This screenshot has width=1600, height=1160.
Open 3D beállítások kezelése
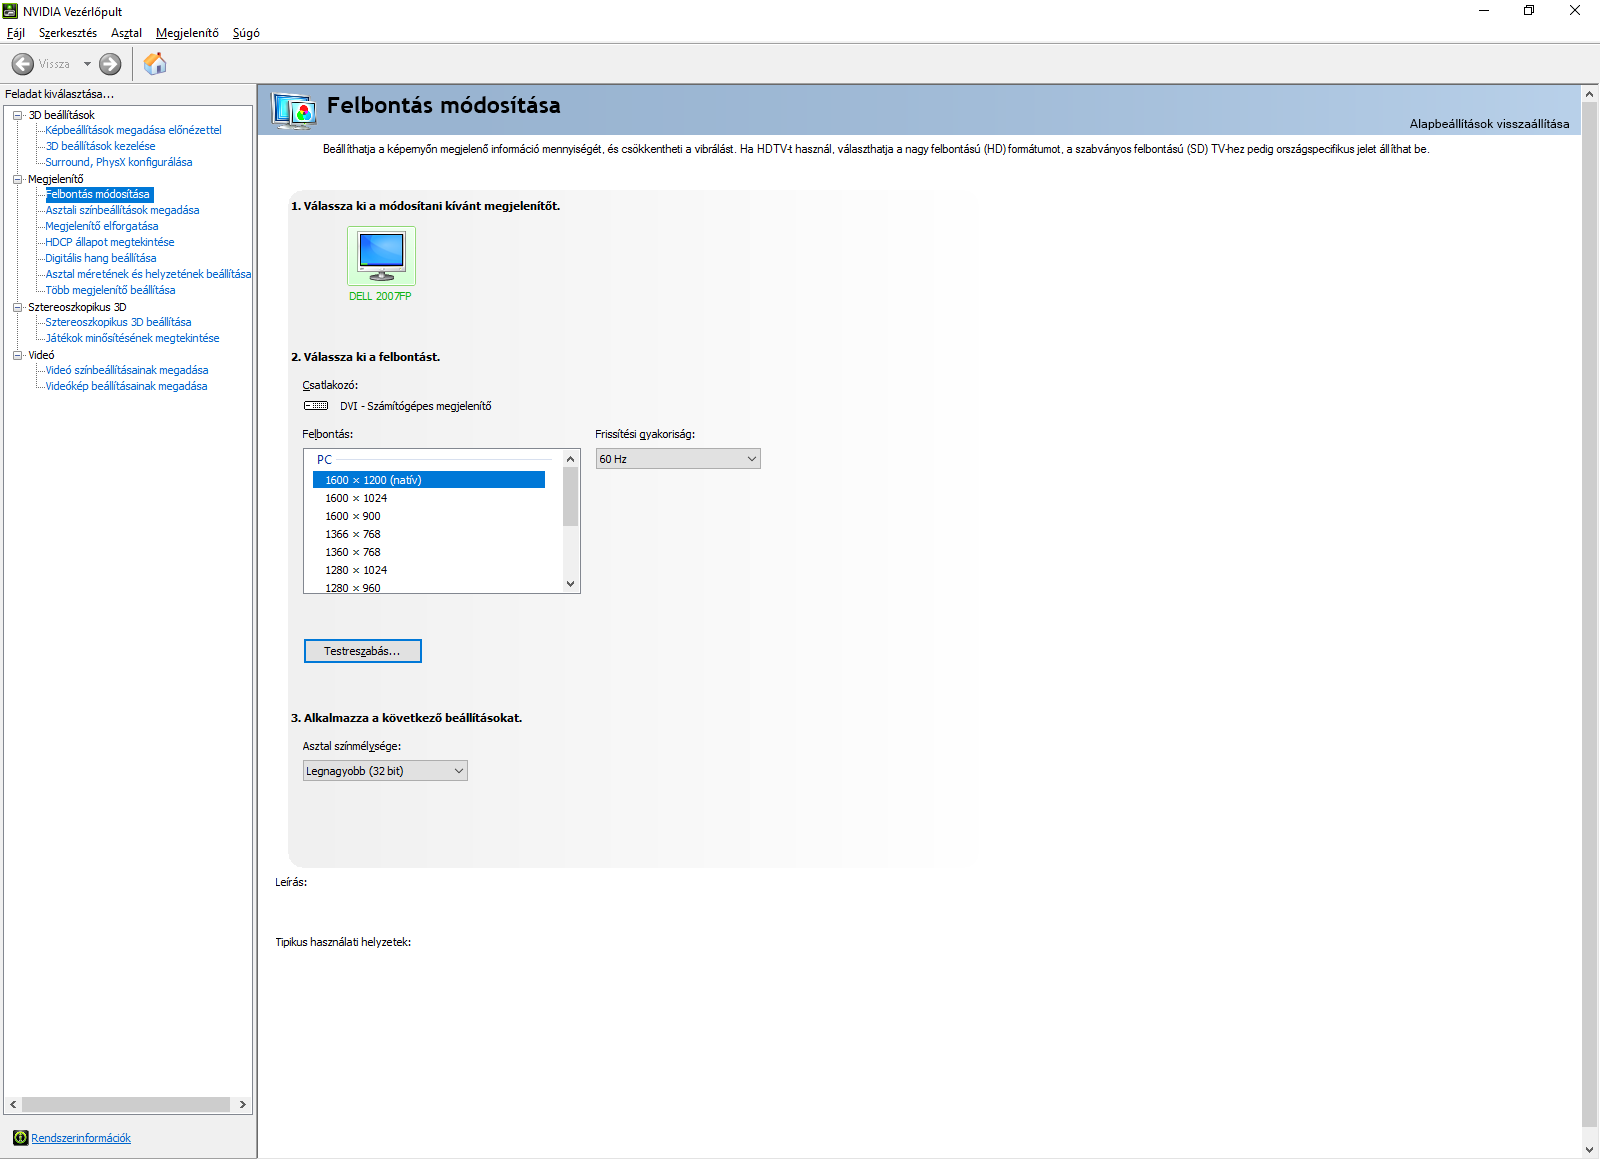100,146
